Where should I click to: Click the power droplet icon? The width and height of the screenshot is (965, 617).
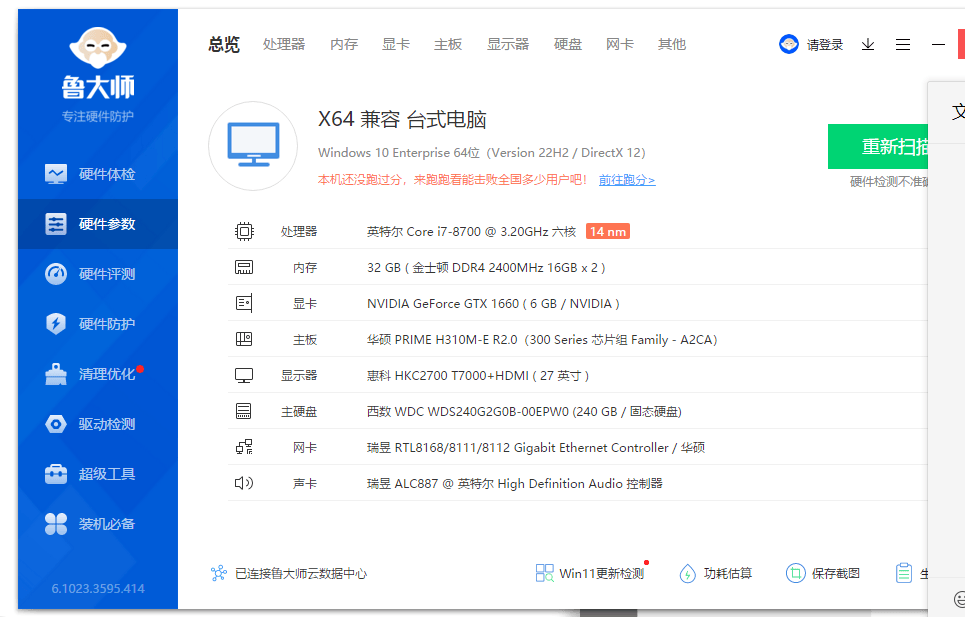687,573
